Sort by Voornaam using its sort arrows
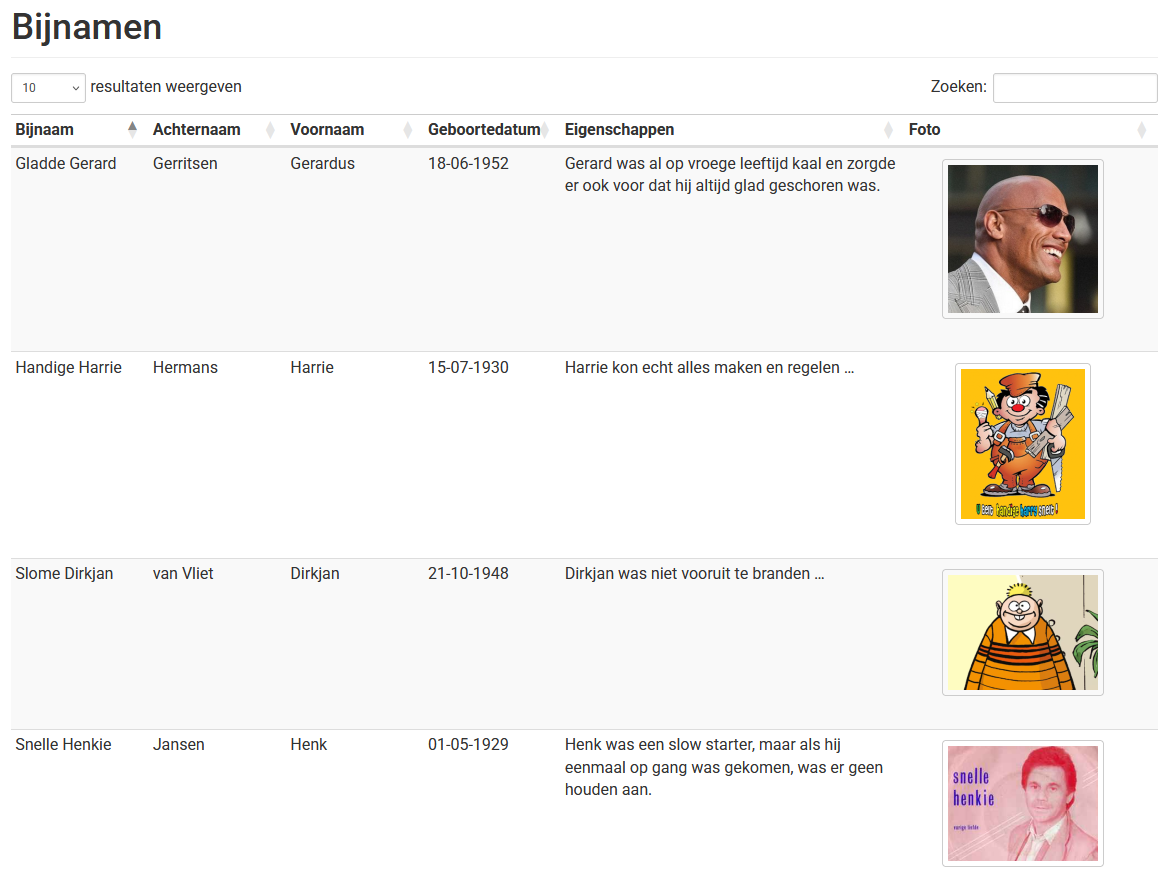This screenshot has height=885, width=1165. tap(407, 130)
